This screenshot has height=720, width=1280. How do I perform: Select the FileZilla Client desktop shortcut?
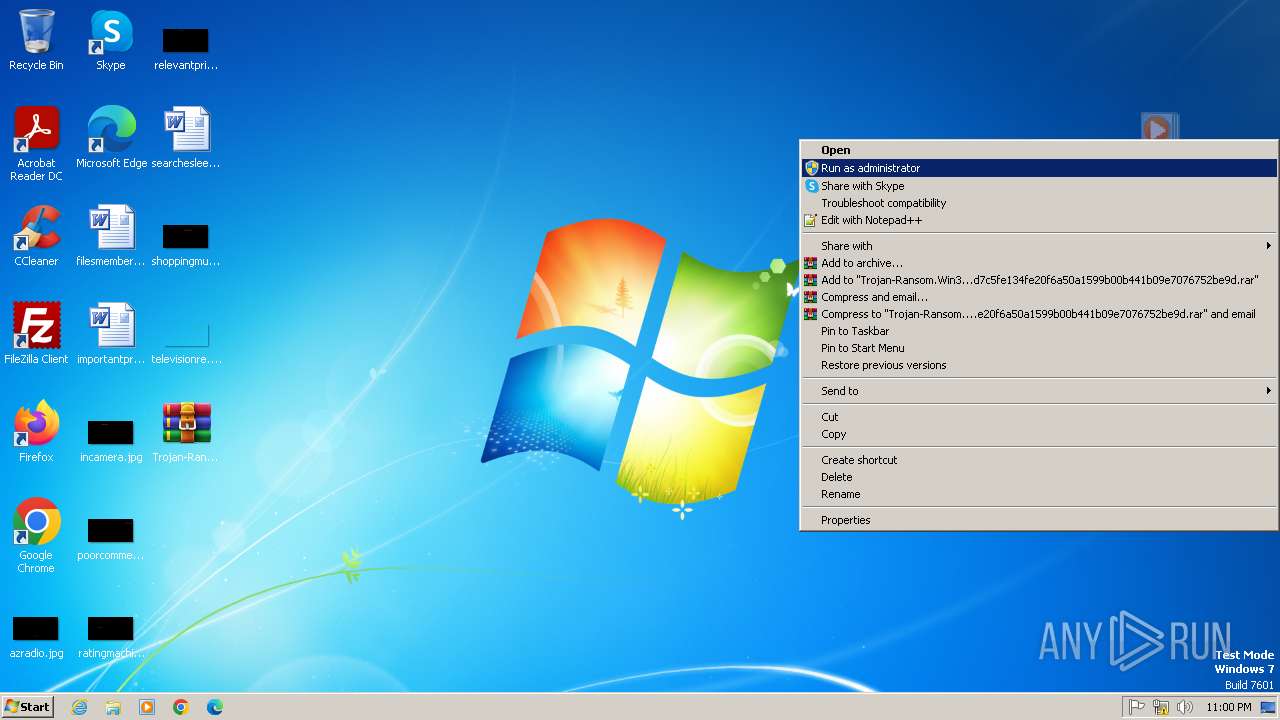click(x=36, y=334)
